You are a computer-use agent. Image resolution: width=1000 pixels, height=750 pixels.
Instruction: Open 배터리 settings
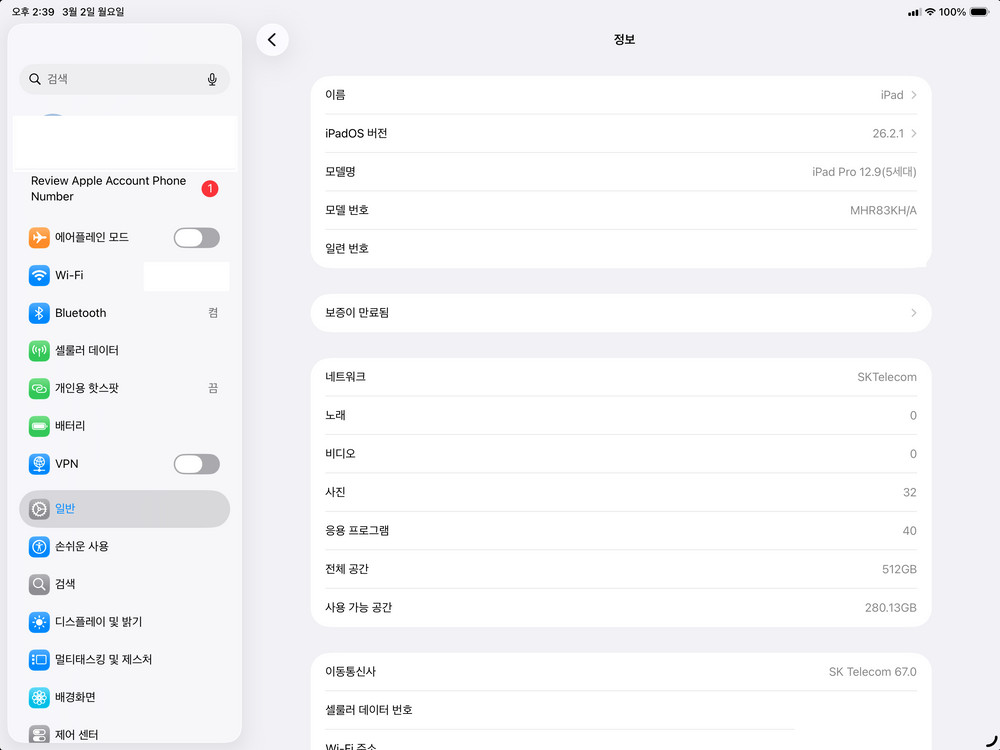(124, 426)
